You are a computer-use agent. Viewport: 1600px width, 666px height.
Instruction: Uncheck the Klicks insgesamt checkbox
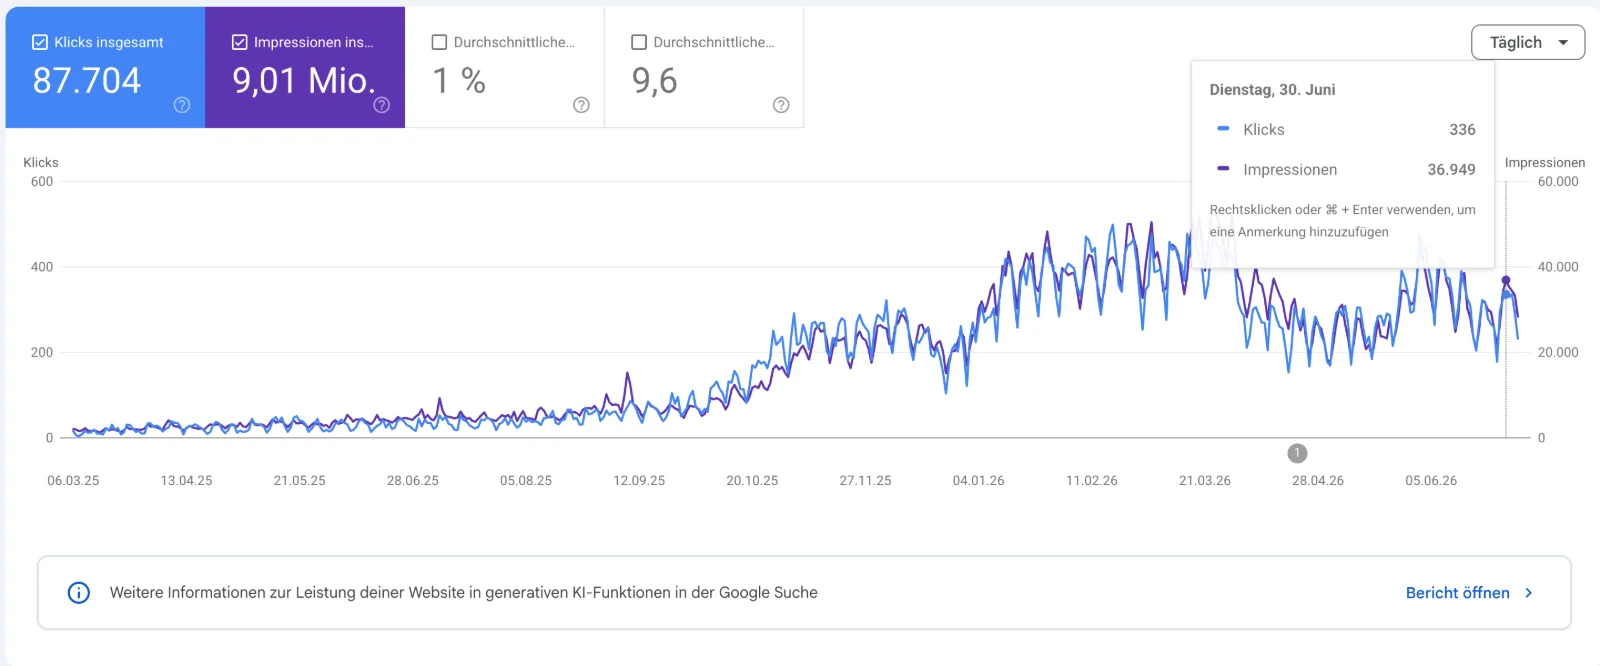coord(40,42)
